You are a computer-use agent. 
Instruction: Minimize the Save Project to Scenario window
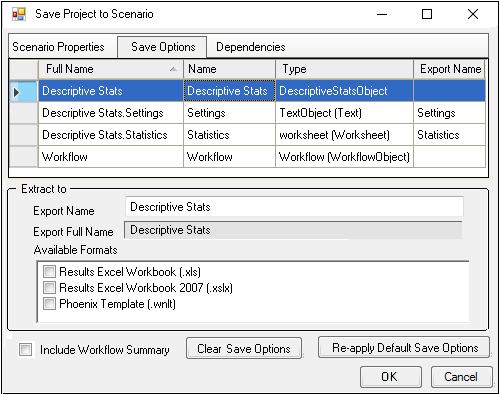click(382, 14)
